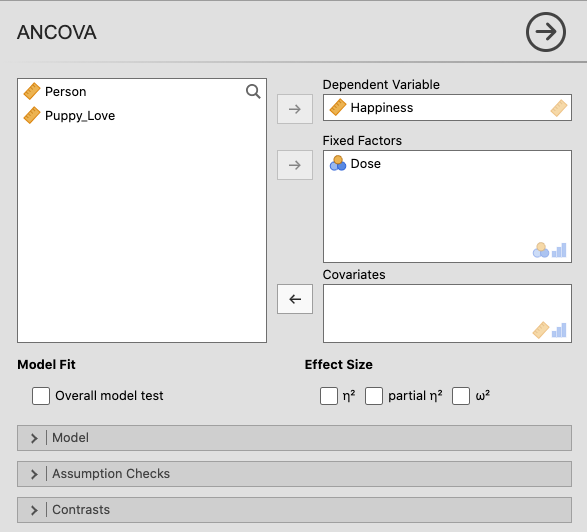The height and width of the screenshot is (532, 587).
Task: Click the faded ruler icon in the Dependent Variable box
Action: click(559, 108)
